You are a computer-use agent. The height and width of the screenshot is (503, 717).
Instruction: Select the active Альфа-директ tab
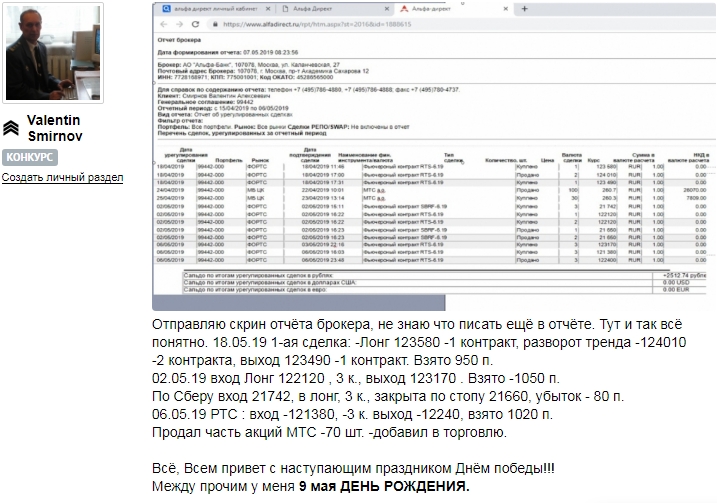(431, 9)
